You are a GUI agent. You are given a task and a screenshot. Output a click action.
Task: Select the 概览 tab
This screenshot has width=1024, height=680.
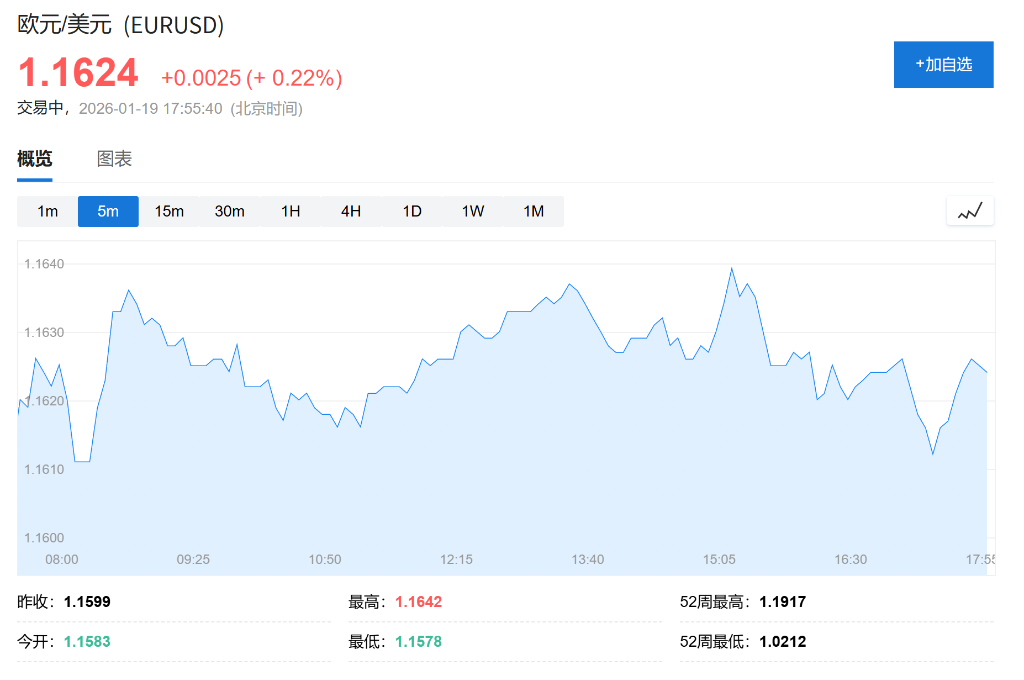tap(34, 158)
